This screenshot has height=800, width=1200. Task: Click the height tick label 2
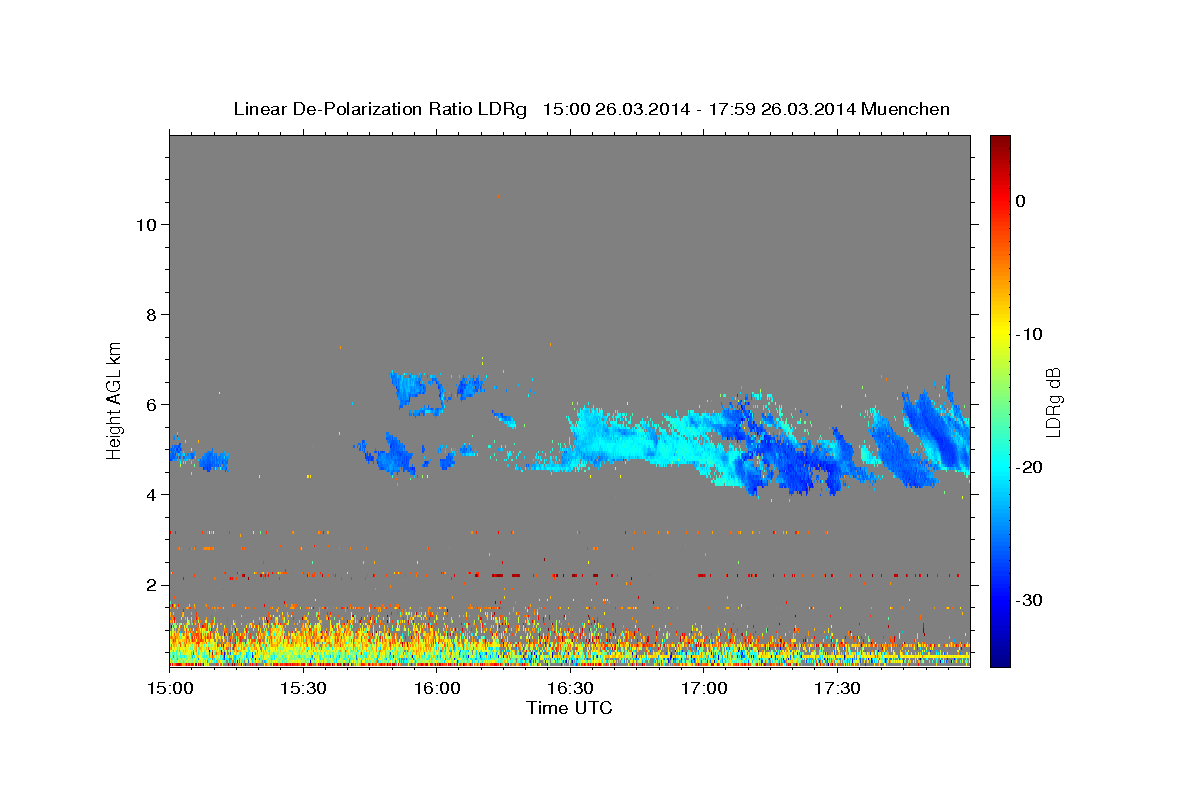click(150, 584)
